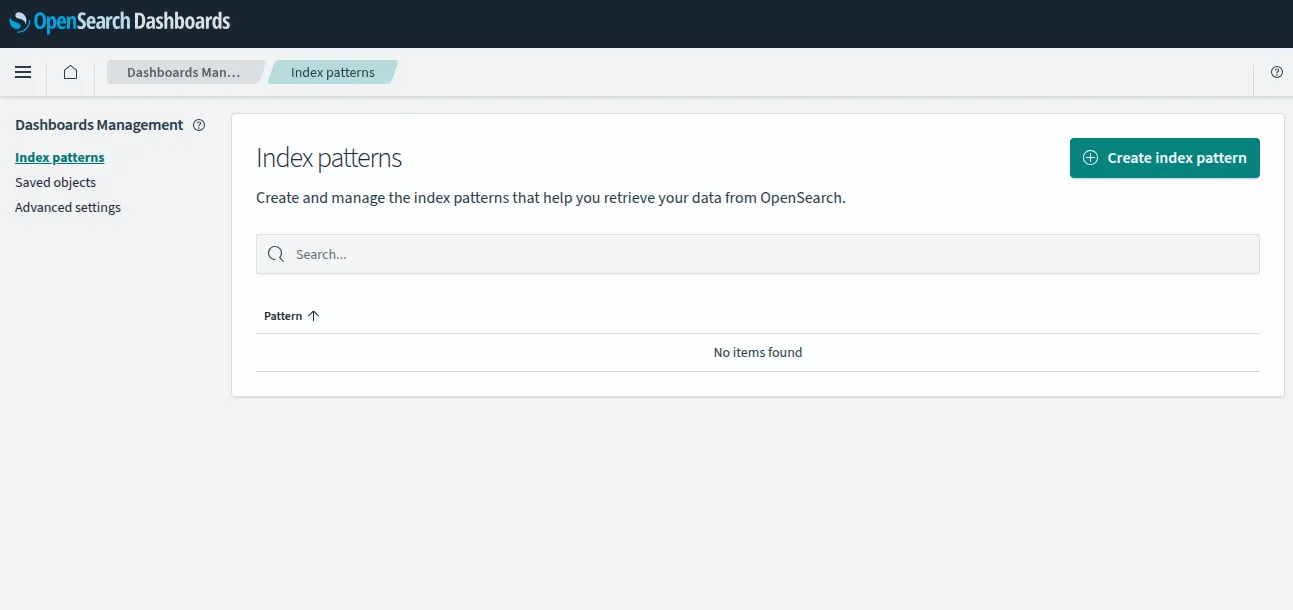The width and height of the screenshot is (1293, 610).
Task: Select Index patterns in the sidebar
Action: point(60,157)
